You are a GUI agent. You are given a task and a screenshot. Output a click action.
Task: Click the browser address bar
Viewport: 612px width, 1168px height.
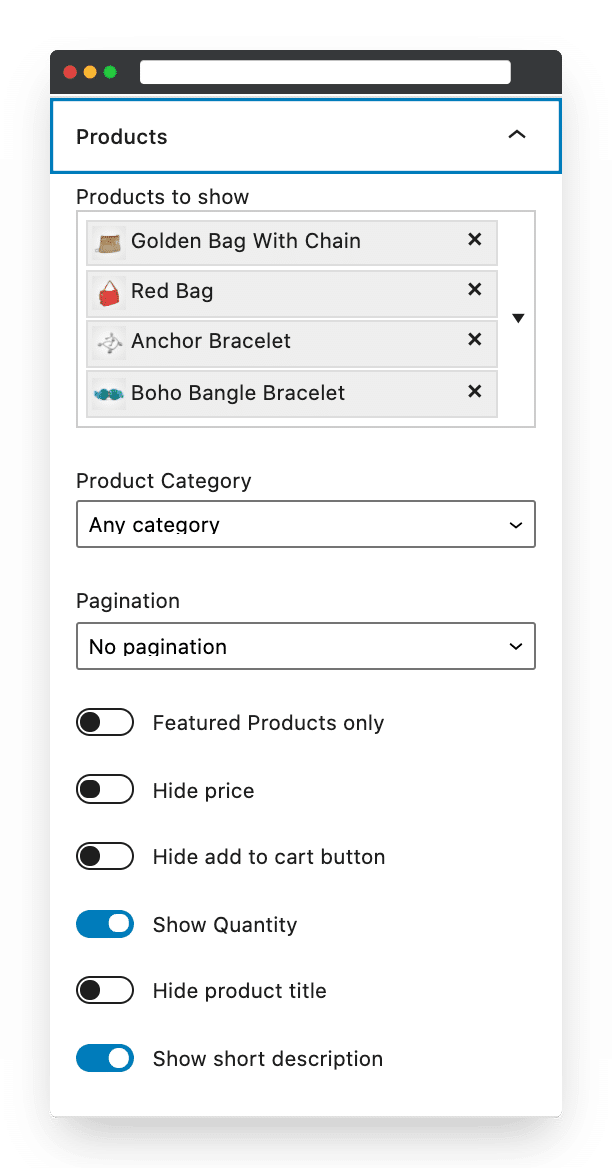click(325, 72)
